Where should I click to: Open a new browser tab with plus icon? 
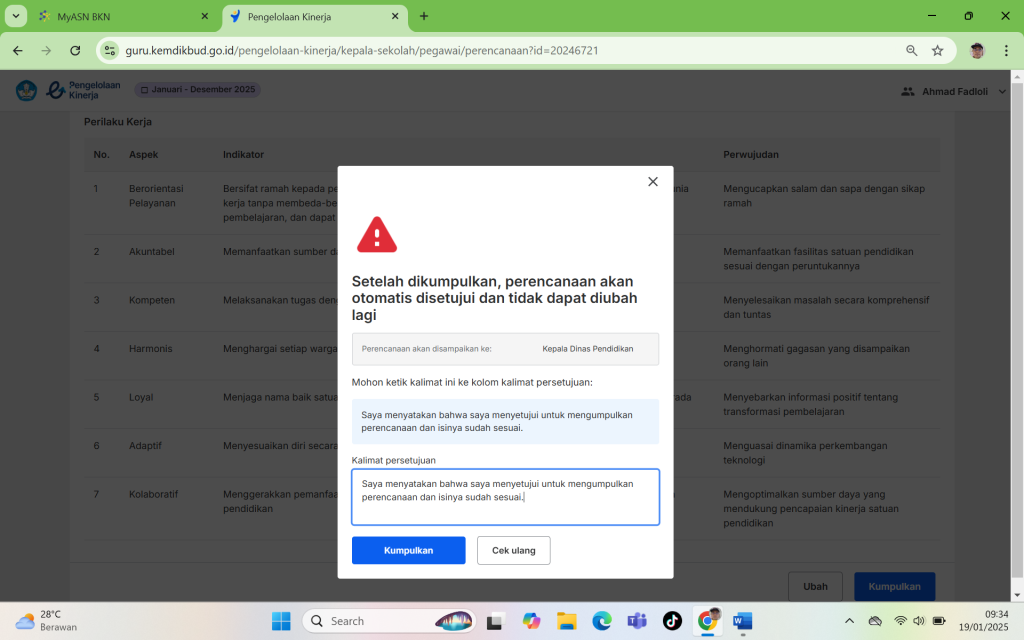(424, 17)
